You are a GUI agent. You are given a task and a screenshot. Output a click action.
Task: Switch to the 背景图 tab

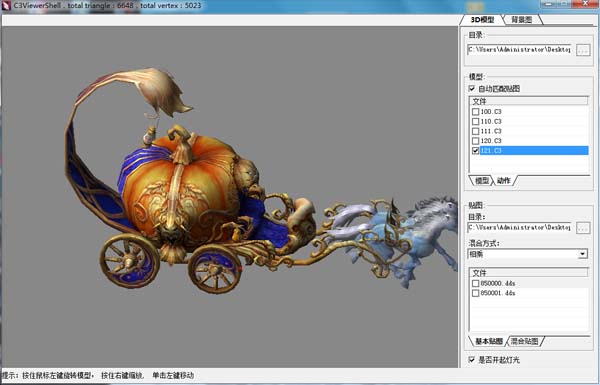click(522, 20)
